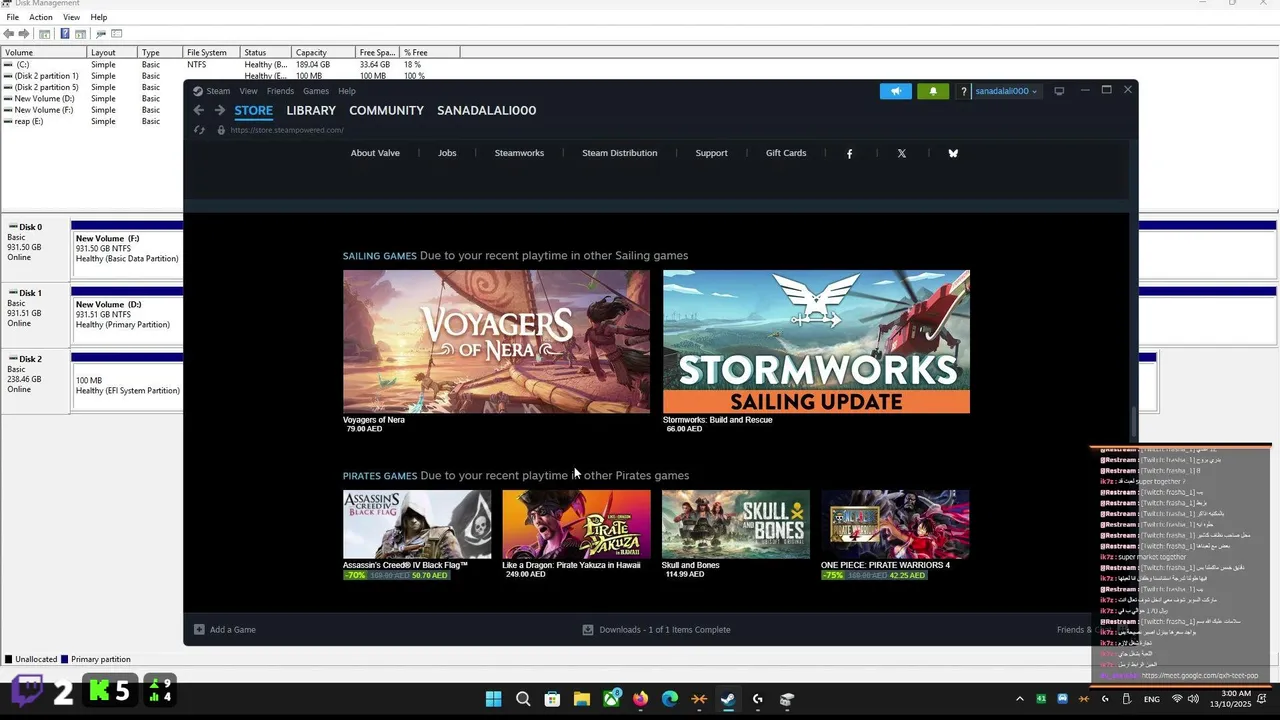
Task: Open Firefox from taskbar
Action: pyautogui.click(x=640, y=699)
